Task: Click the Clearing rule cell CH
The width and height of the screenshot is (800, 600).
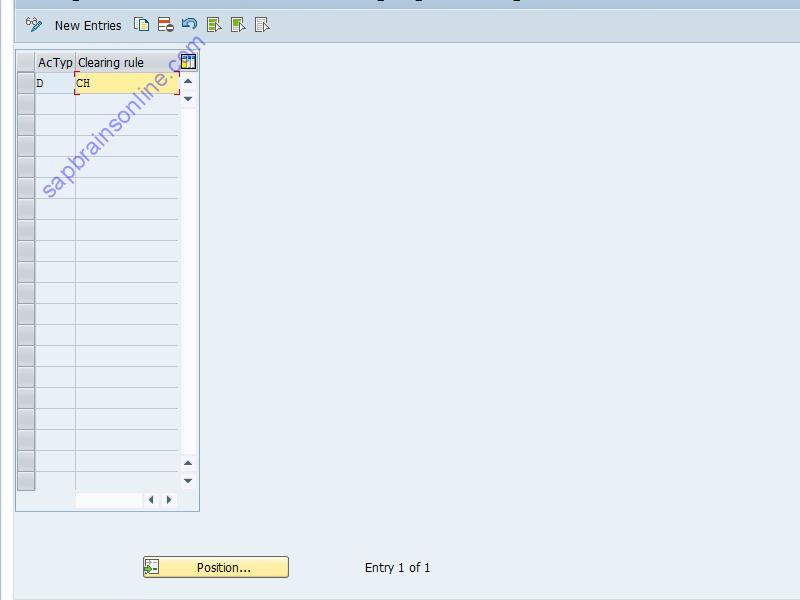Action: [127, 83]
